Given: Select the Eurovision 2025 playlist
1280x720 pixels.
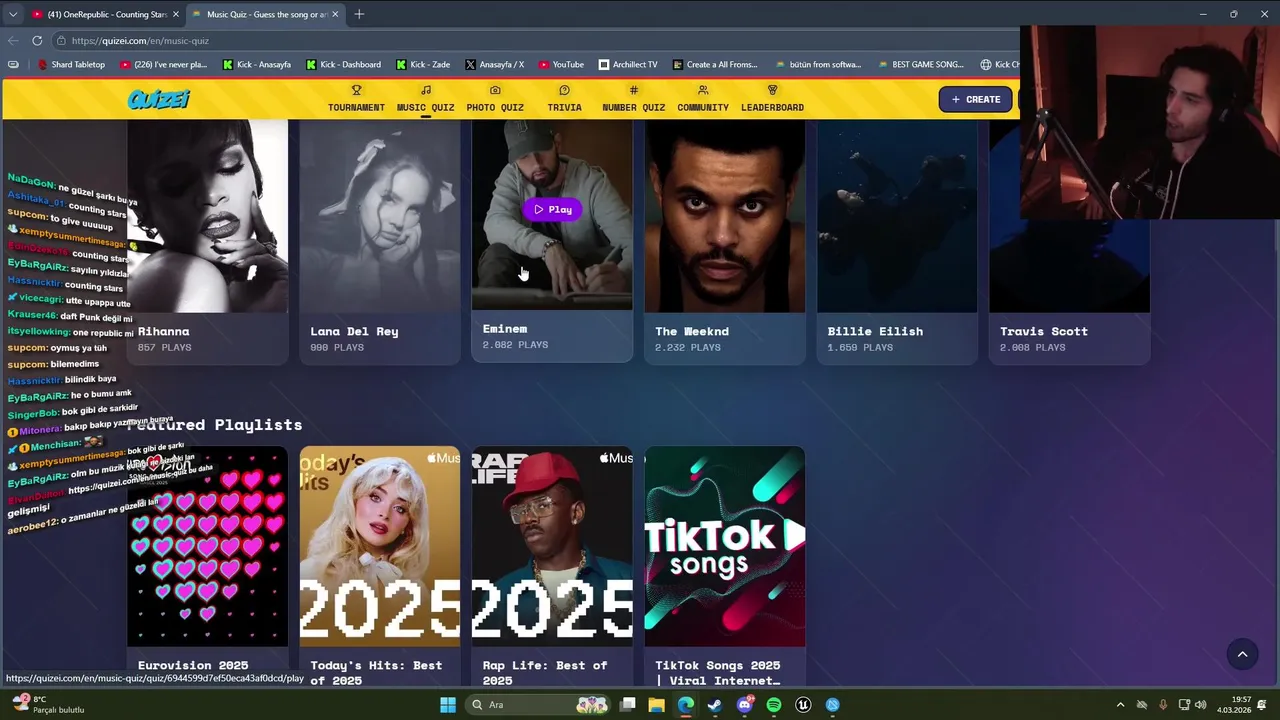Looking at the screenshot, I should pos(207,565).
